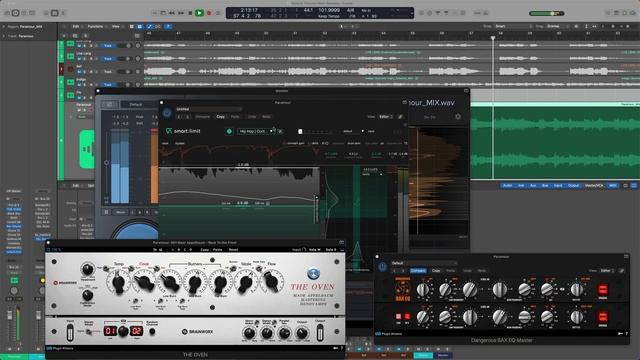Click the Temp knob on The Oven
640x360 pixels.
point(118,282)
